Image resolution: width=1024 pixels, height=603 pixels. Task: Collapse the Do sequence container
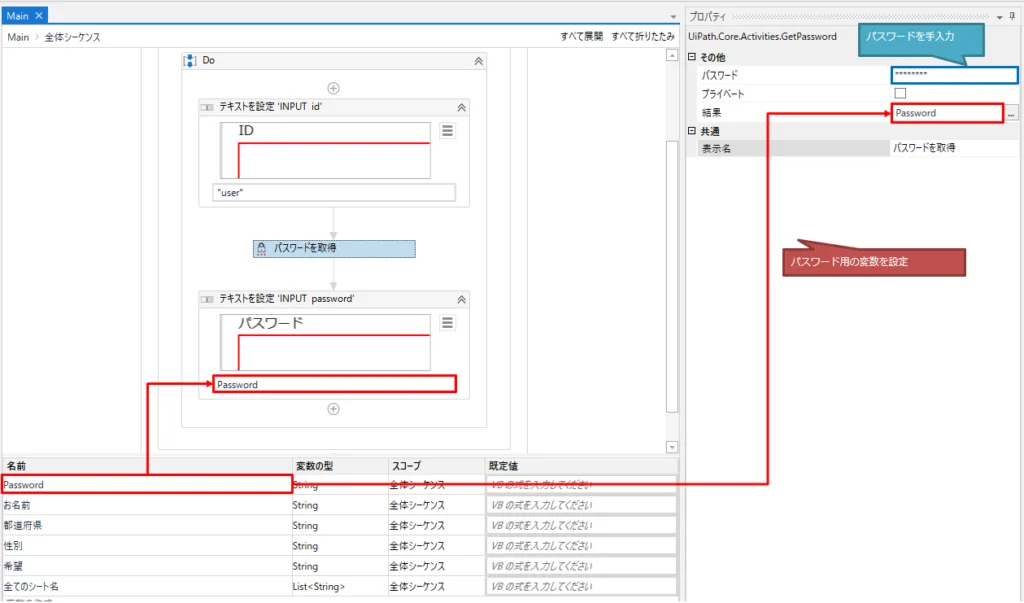478,61
